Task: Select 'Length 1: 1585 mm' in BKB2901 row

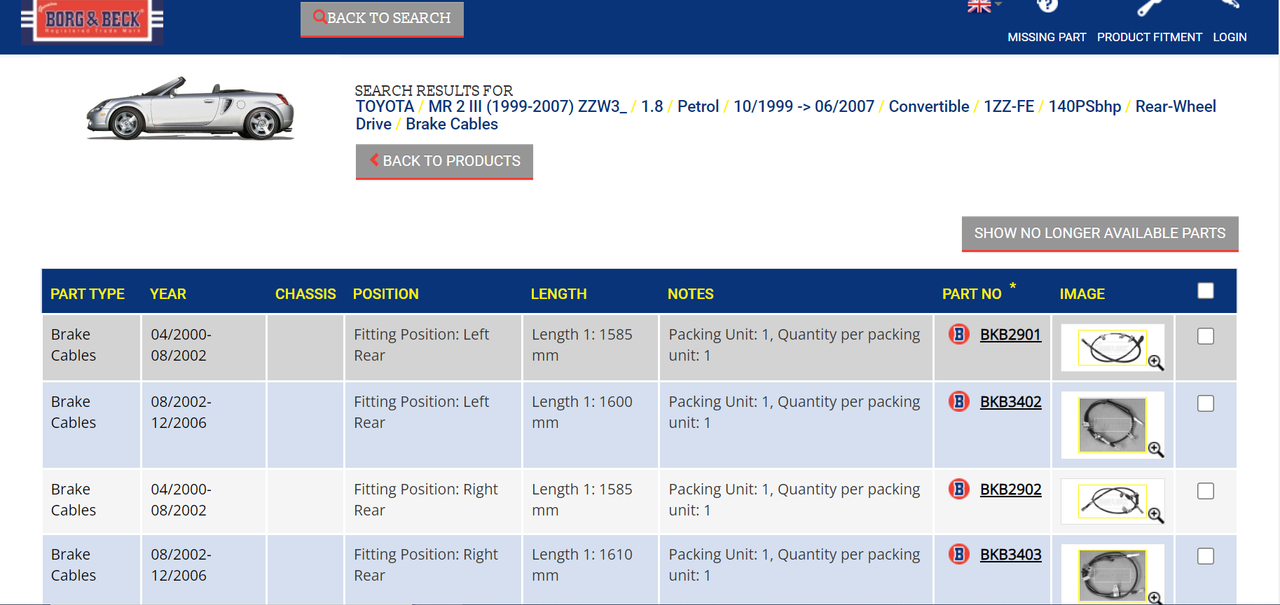Action: [582, 345]
